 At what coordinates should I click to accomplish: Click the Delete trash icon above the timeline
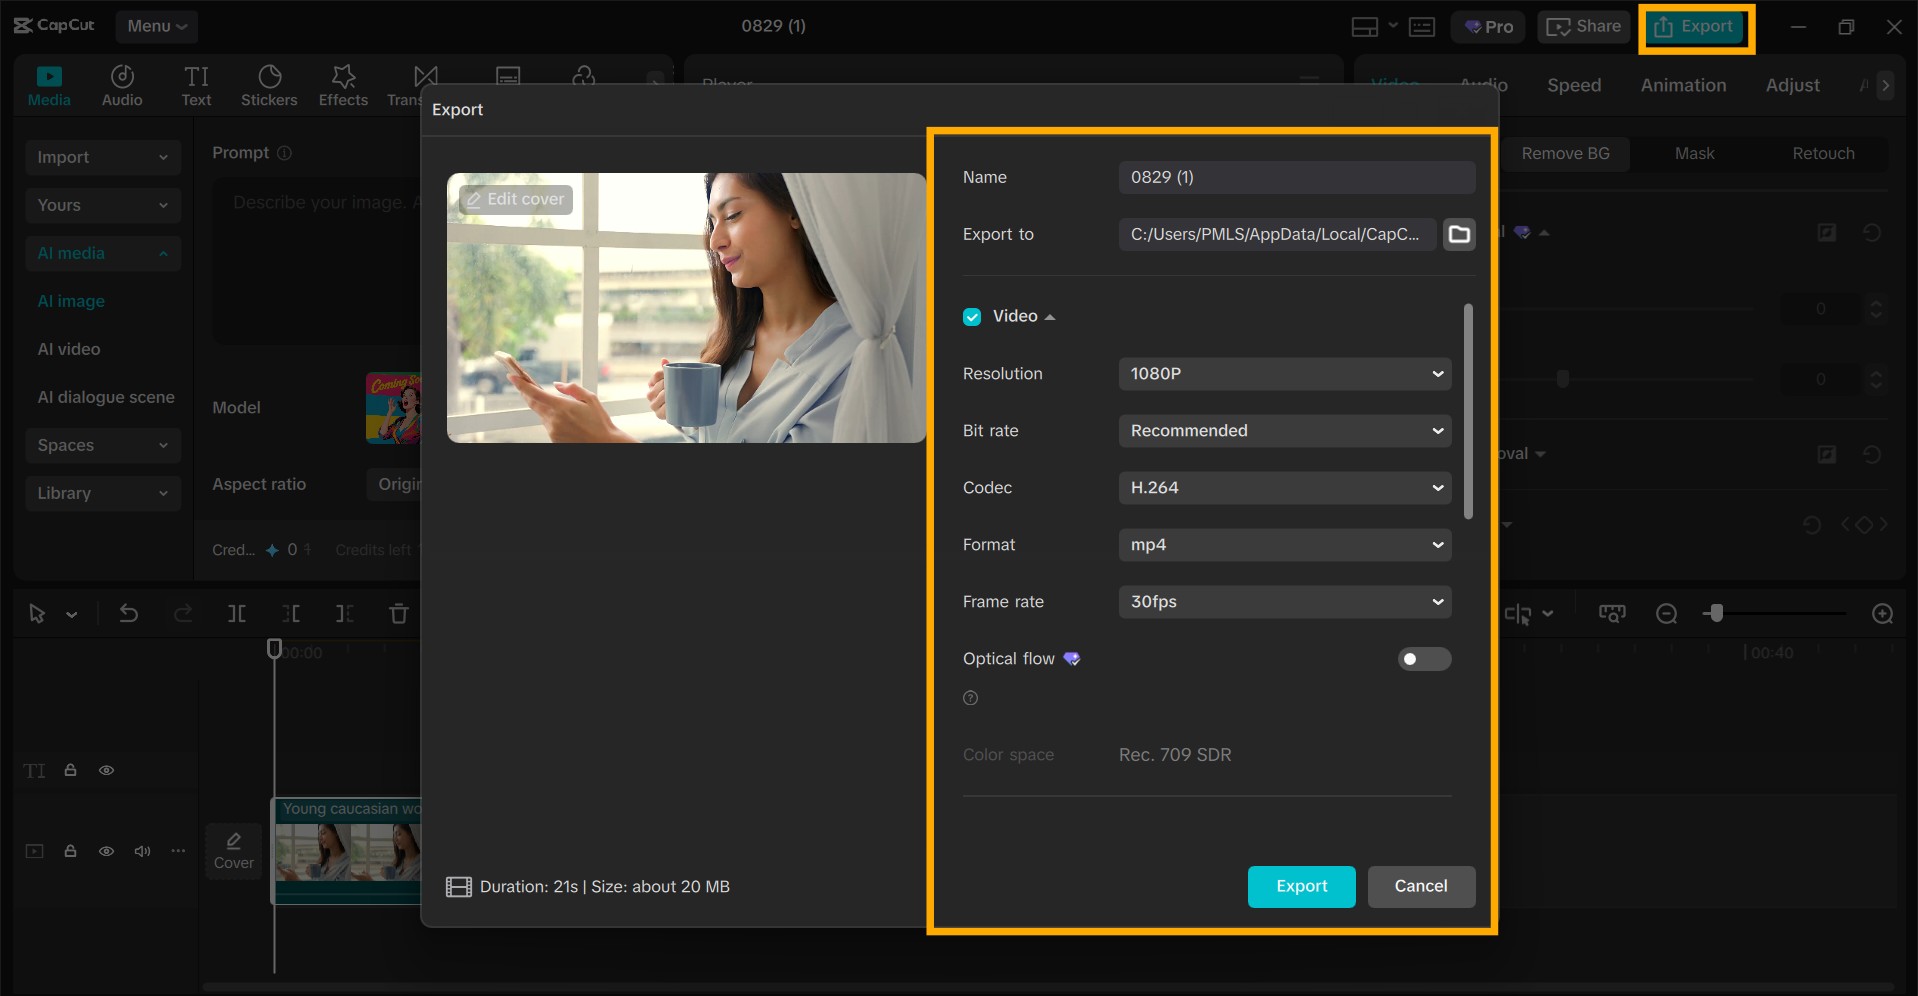point(398,613)
